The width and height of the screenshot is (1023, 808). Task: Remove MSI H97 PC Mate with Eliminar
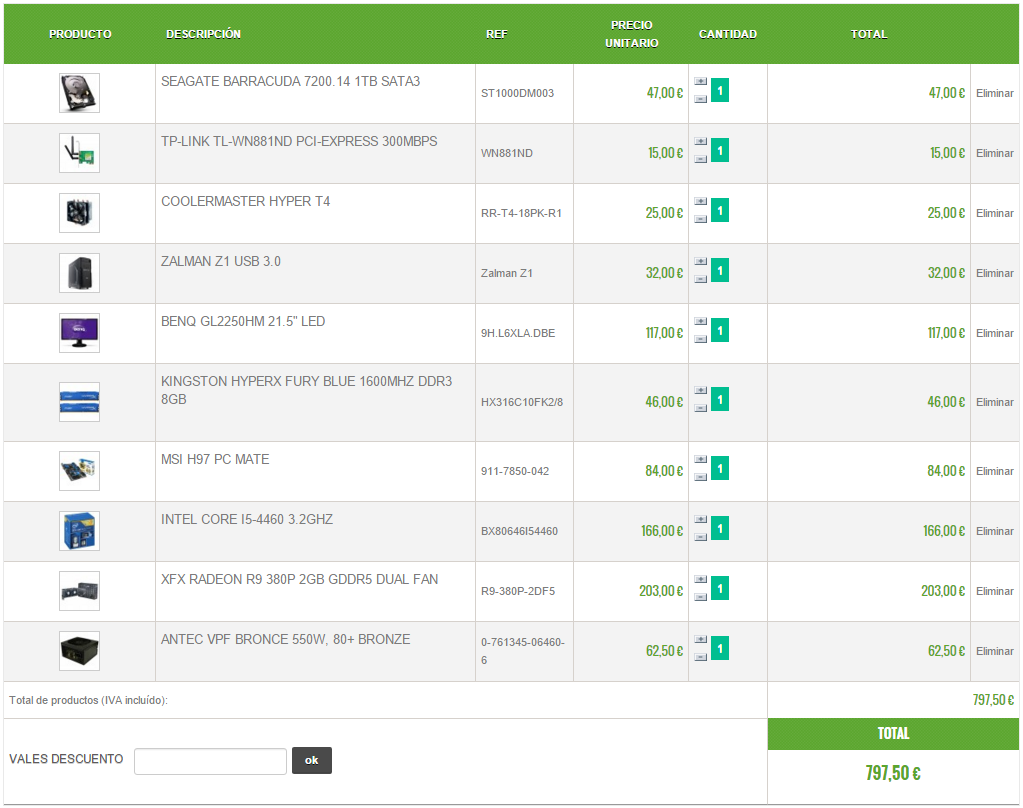(995, 471)
